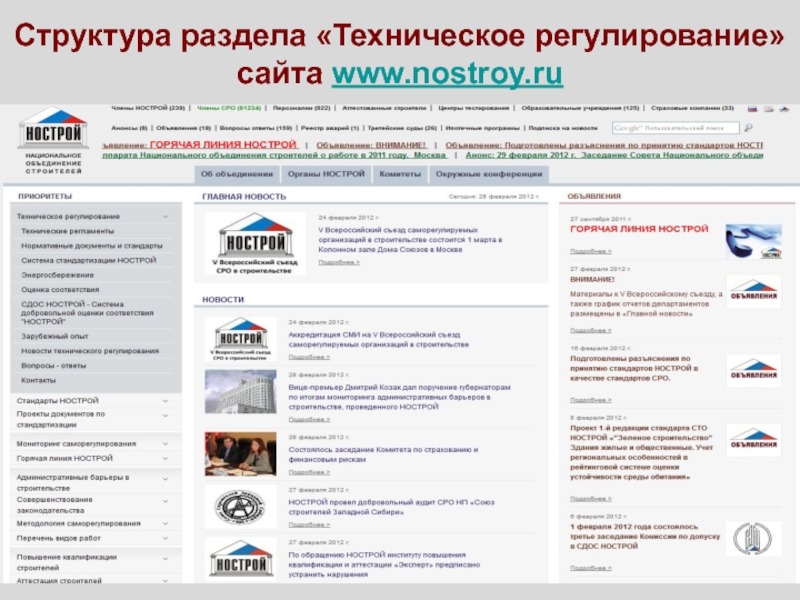Open Вице-премьер Дмитрий Козак news headline
The image size is (800, 600).
[399, 397]
